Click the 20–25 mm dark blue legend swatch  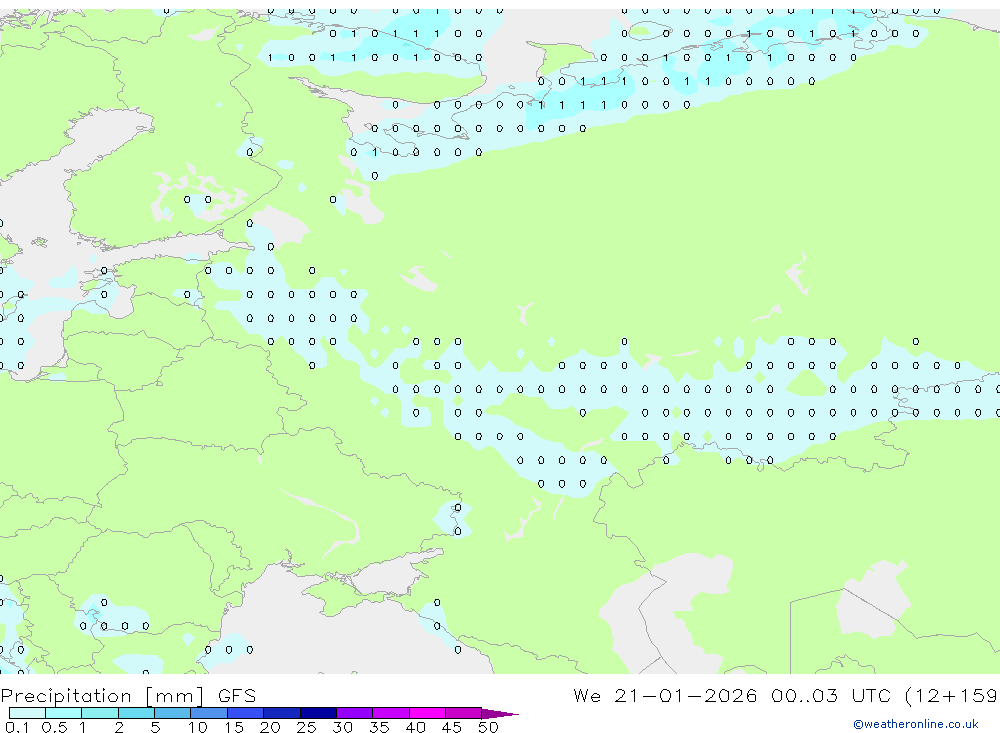(x=282, y=713)
